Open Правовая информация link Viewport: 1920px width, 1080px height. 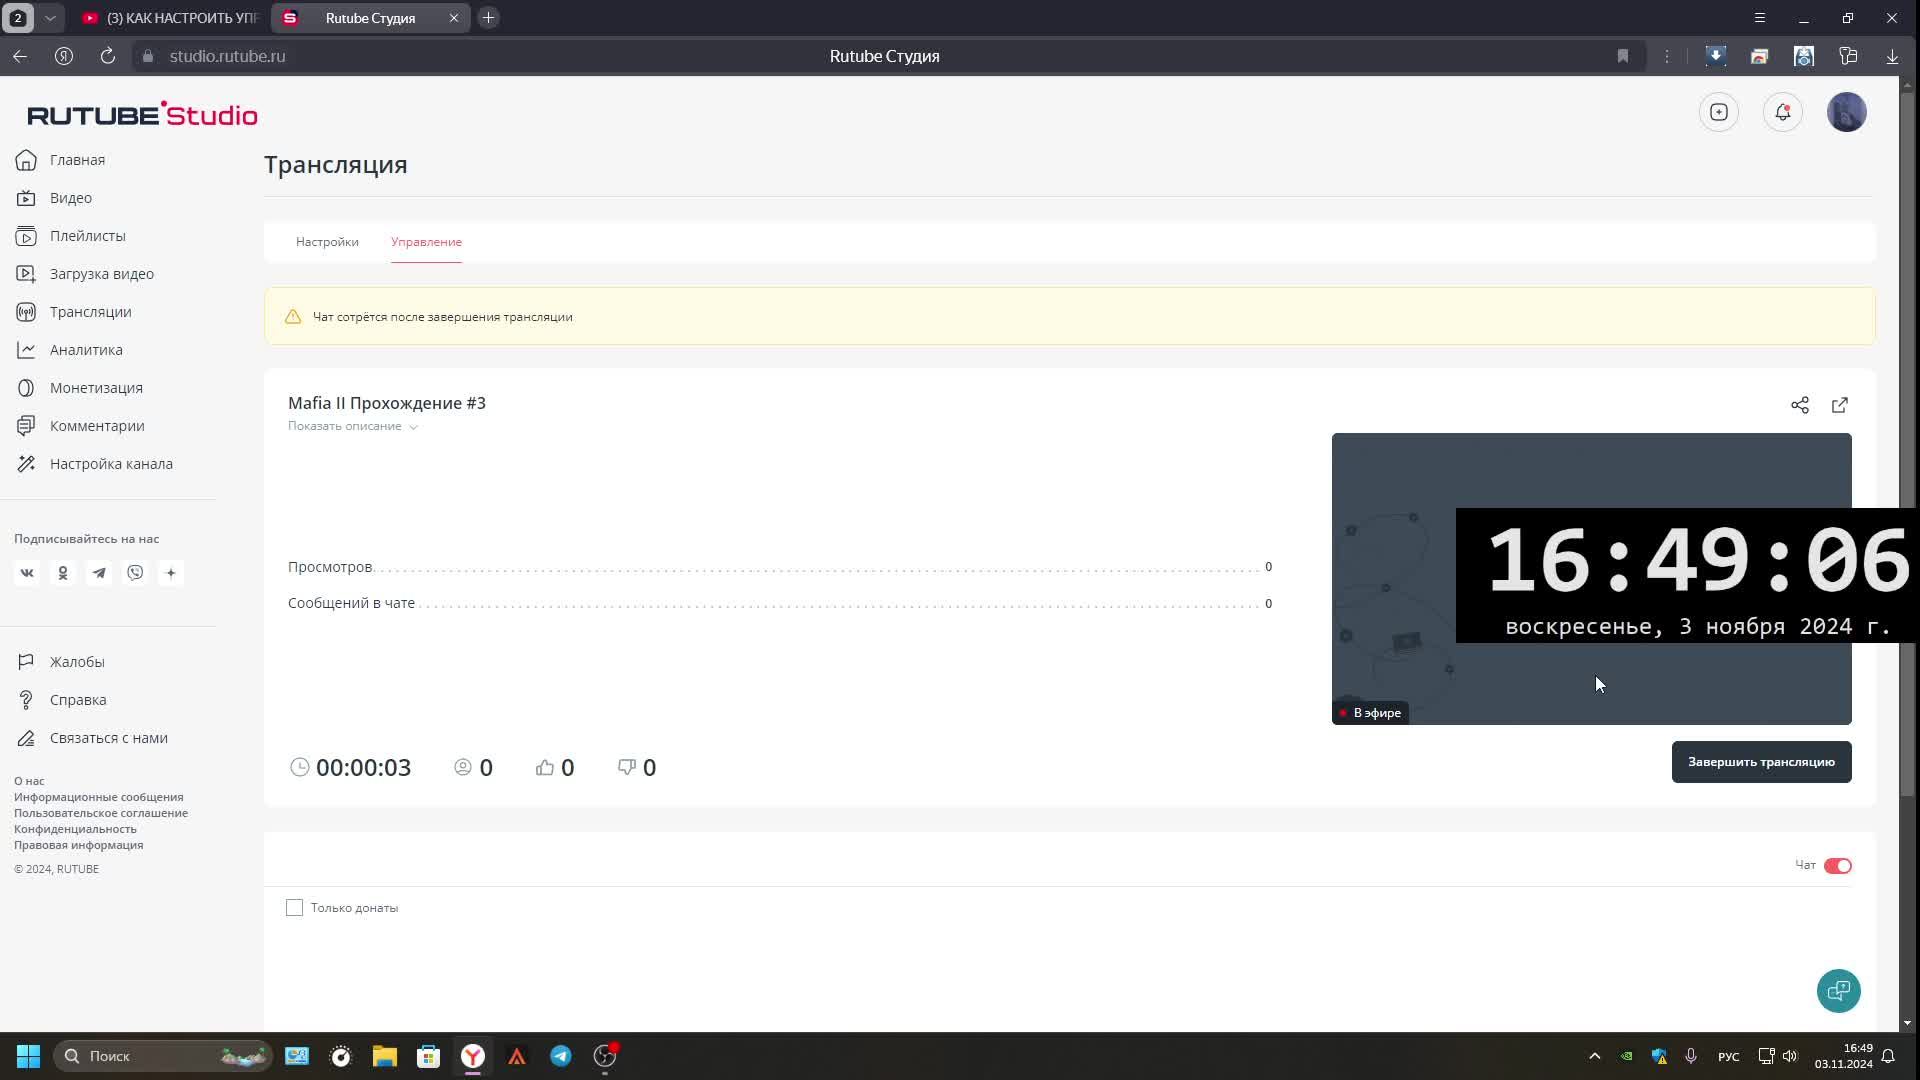79,845
